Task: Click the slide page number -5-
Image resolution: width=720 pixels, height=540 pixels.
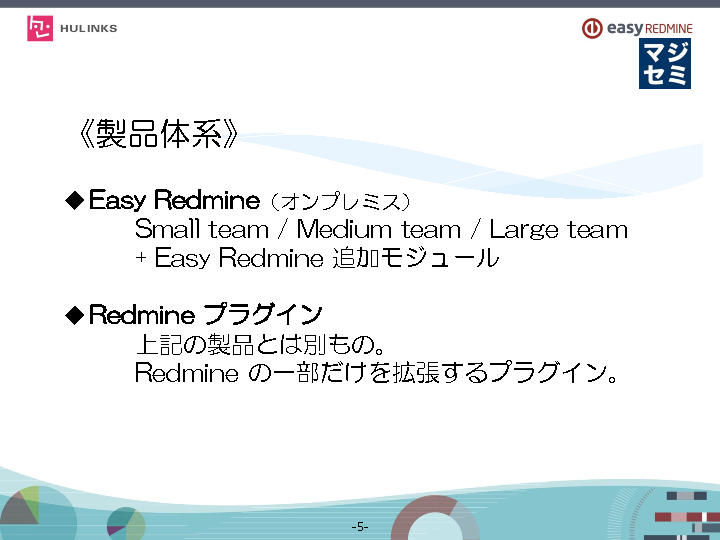Action: (x=360, y=526)
